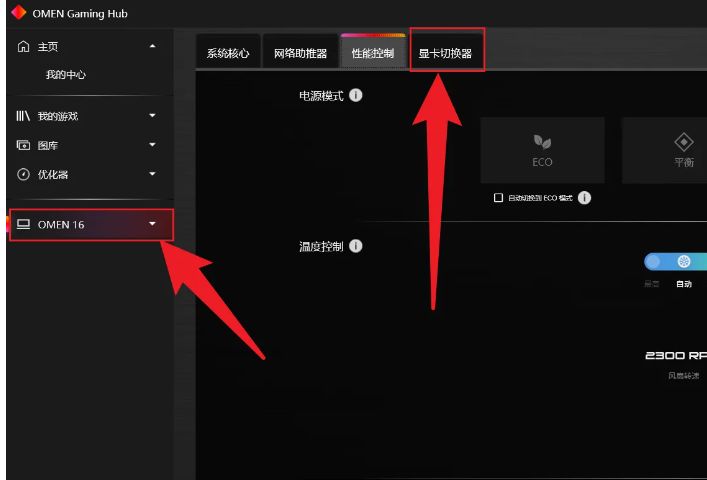Open the info icon beside 自动切换到 ECO 模式
The width and height of the screenshot is (707, 480).
584,198
